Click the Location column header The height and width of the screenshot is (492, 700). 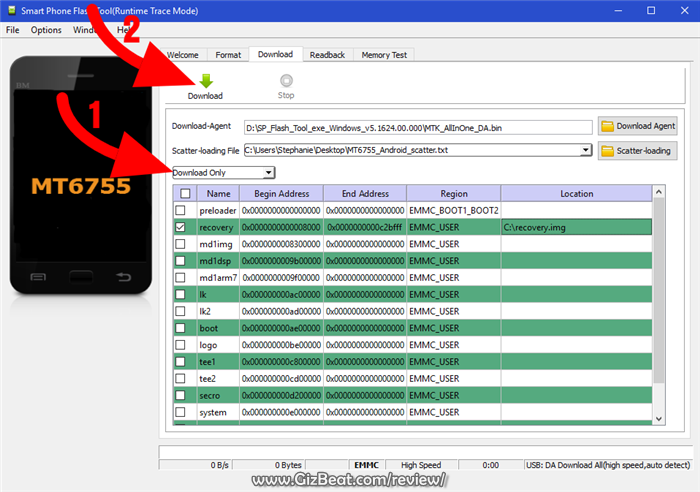coord(576,193)
